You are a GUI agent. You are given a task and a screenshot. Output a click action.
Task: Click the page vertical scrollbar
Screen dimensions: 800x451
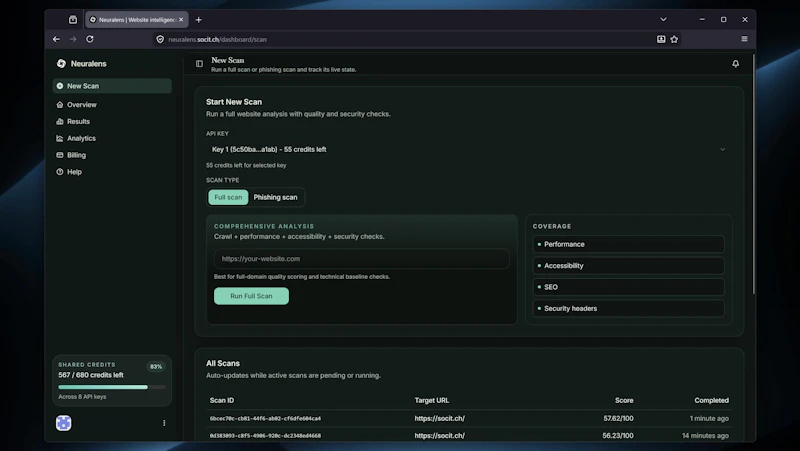[754, 174]
